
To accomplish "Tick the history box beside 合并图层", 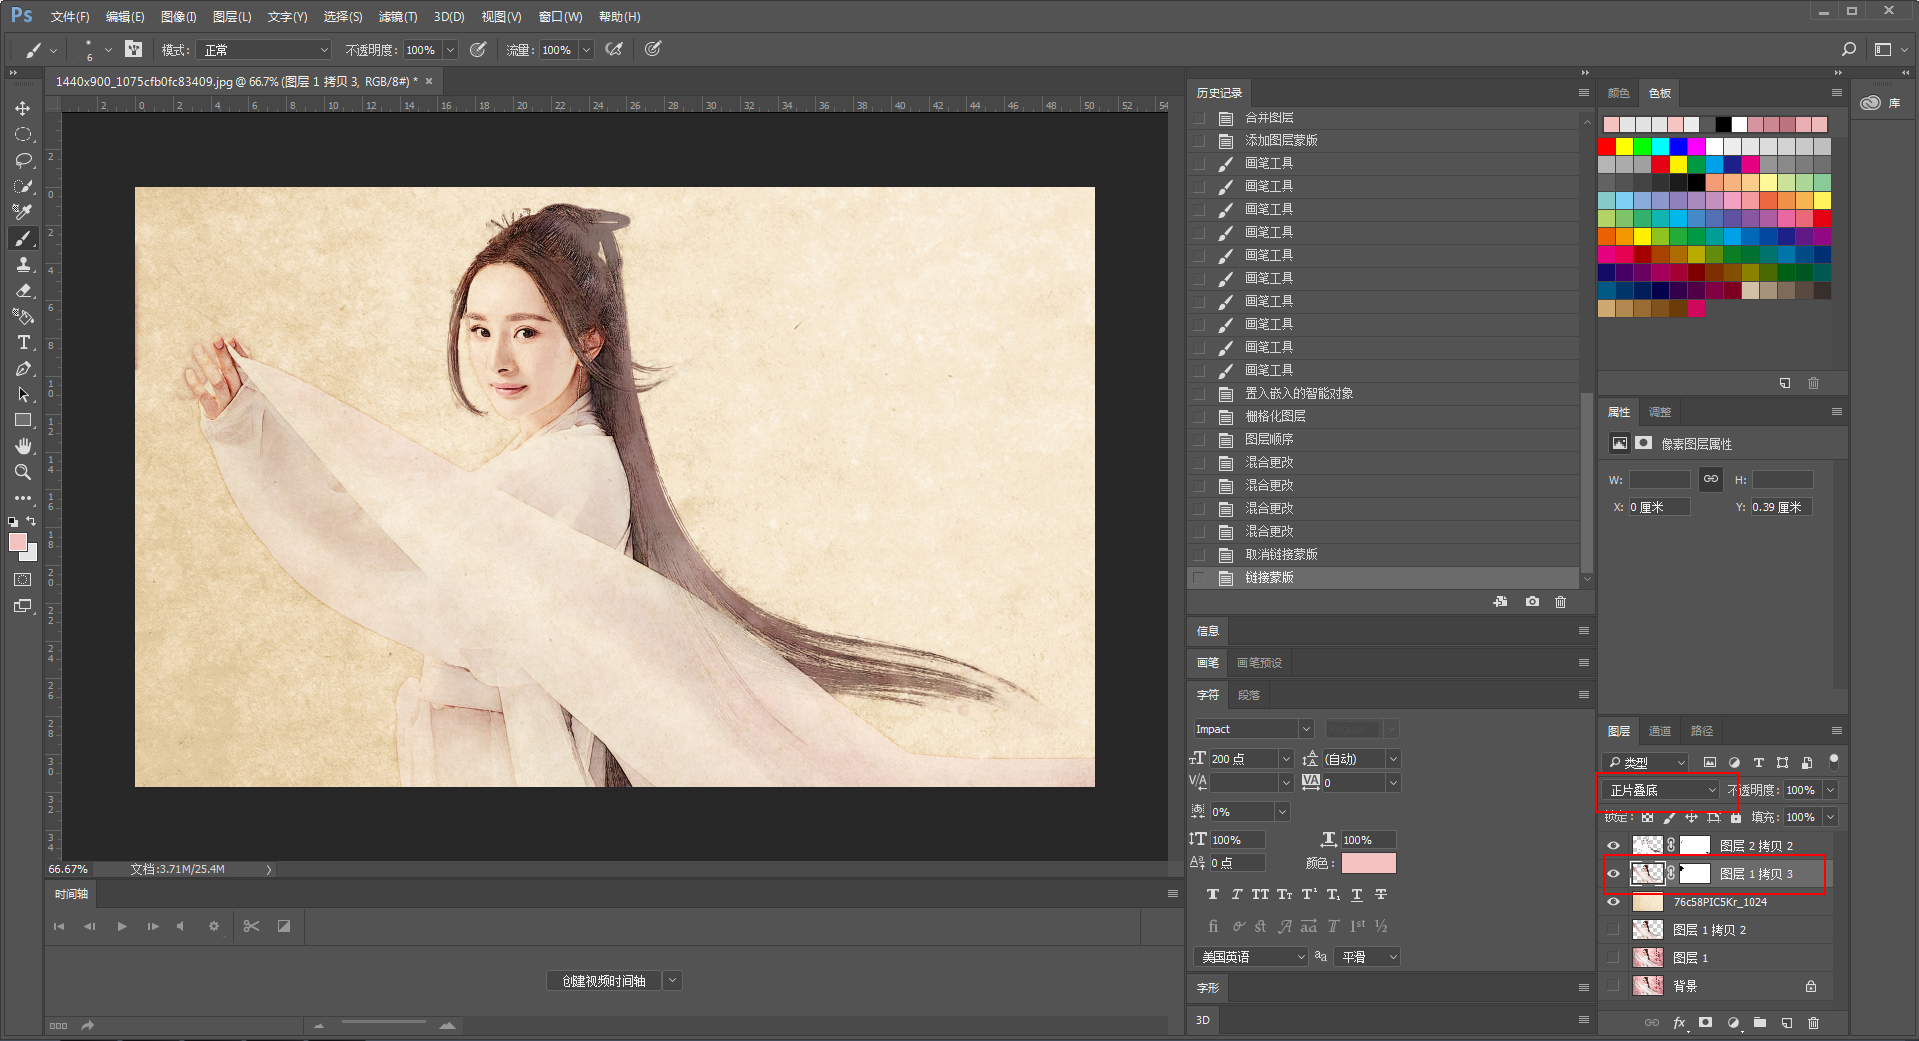I will pos(1198,118).
